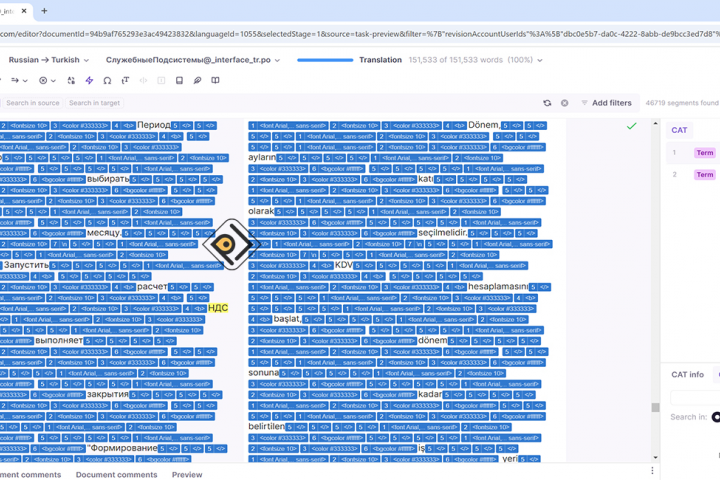720x480 pixels.
Task: Click the purple lightning bolt icon
Action: (89, 80)
